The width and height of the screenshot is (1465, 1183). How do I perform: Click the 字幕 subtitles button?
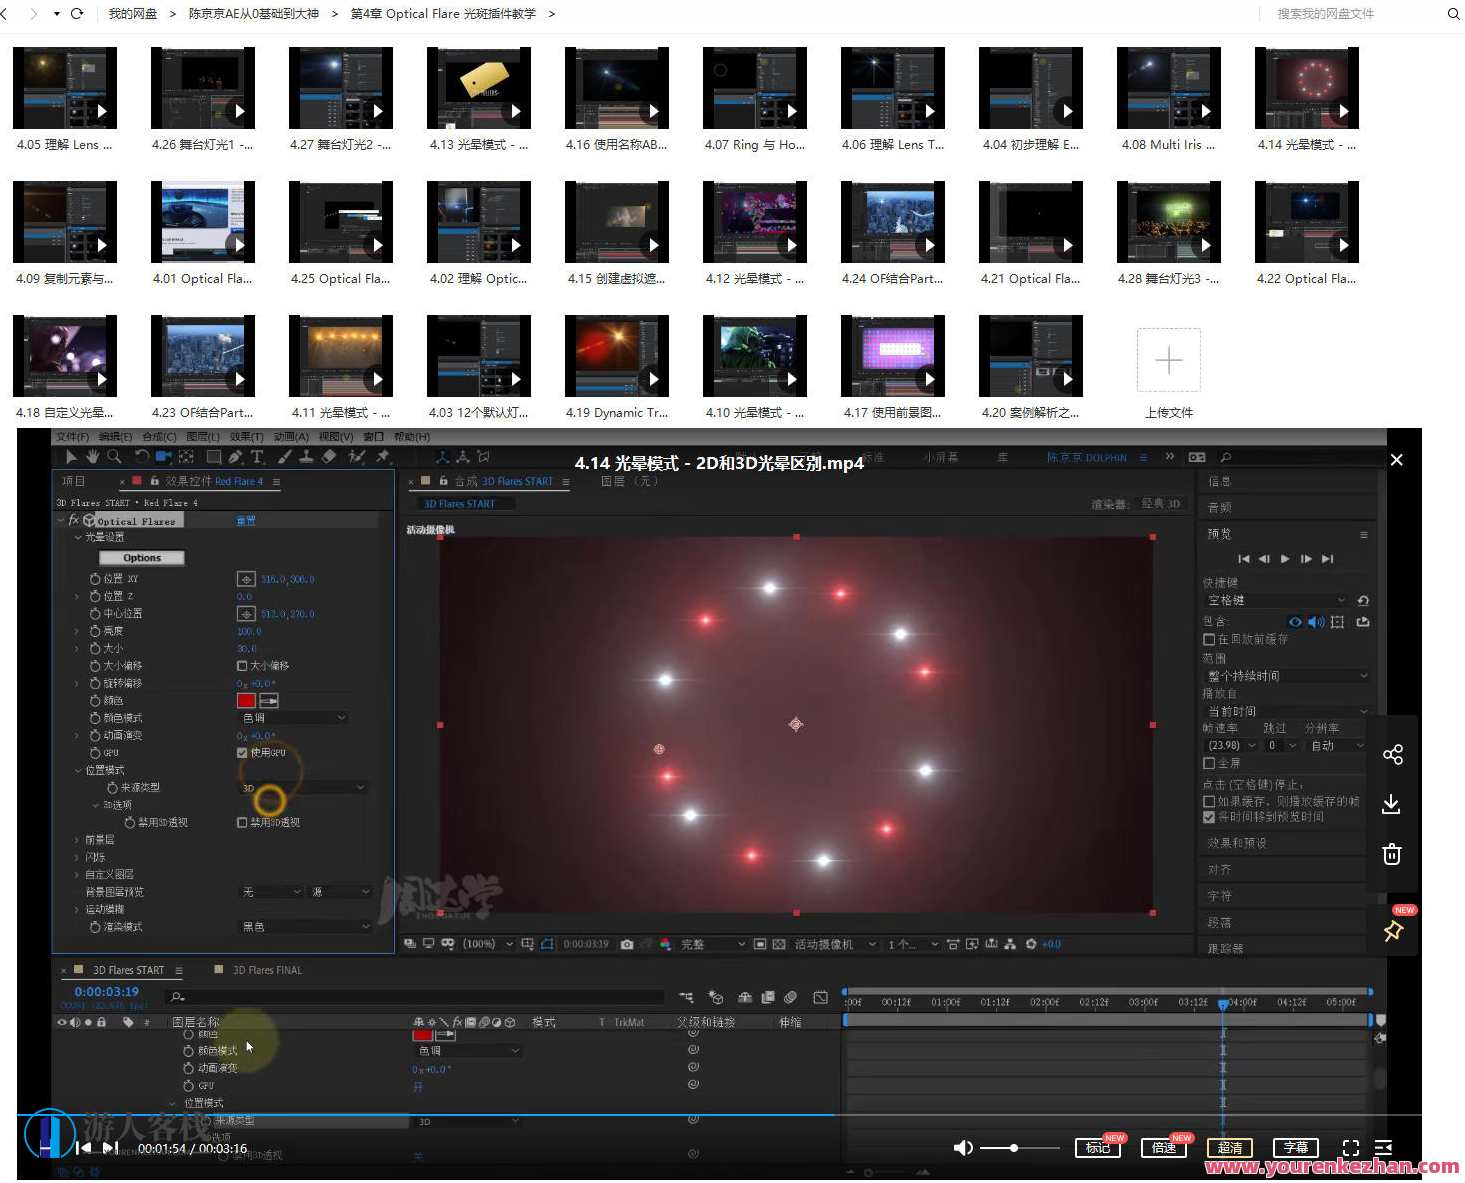click(1295, 1148)
